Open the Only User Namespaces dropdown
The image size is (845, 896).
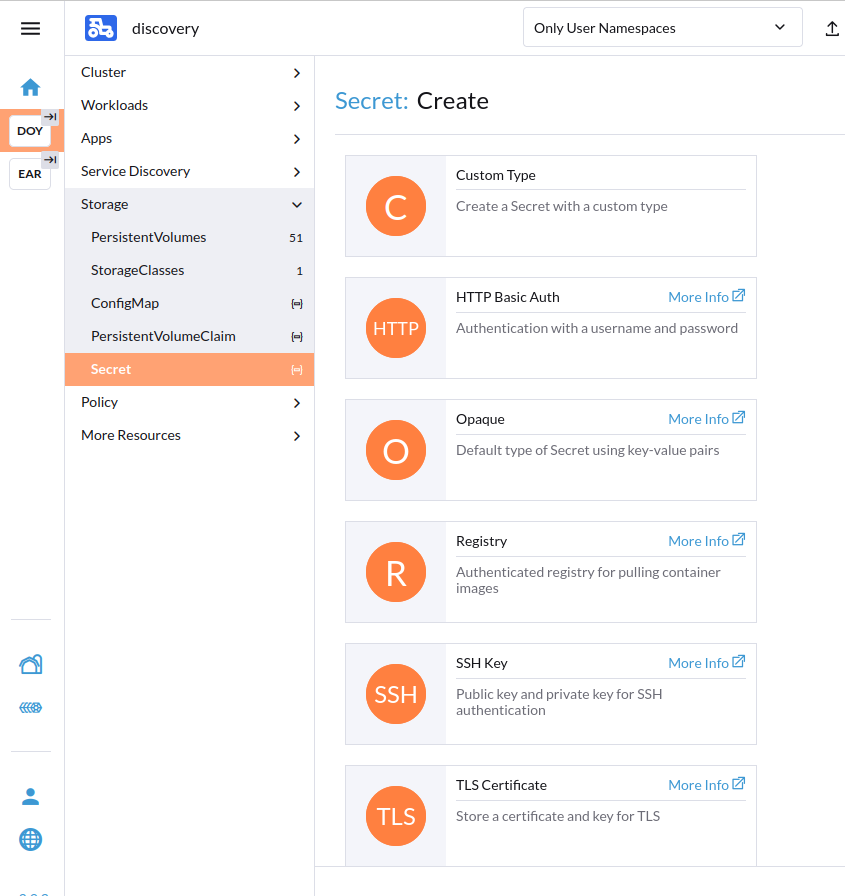click(662, 28)
